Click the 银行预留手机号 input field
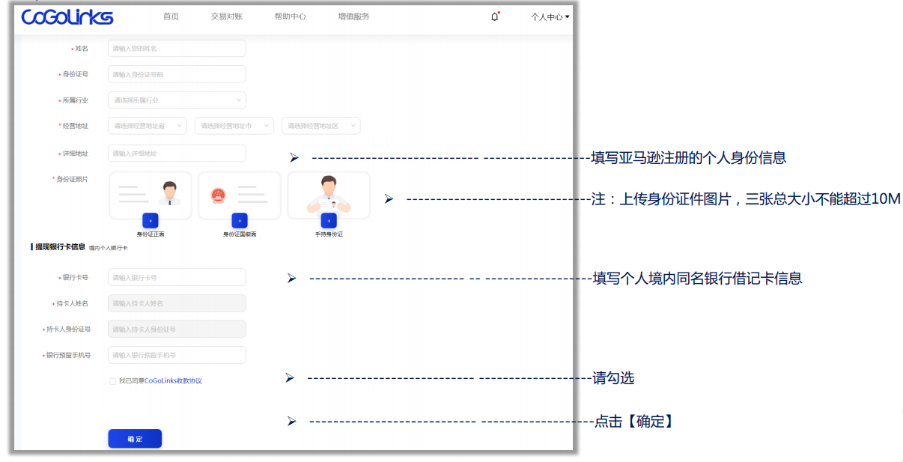The width and height of the screenshot is (903, 462). point(177,355)
